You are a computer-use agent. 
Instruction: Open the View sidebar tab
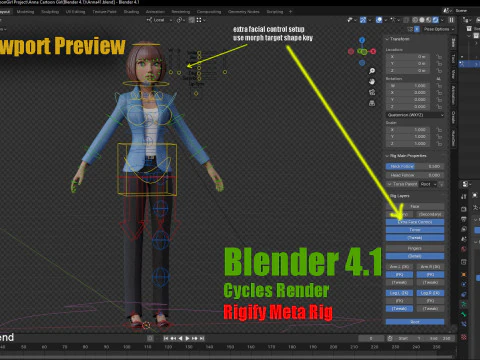click(453, 74)
